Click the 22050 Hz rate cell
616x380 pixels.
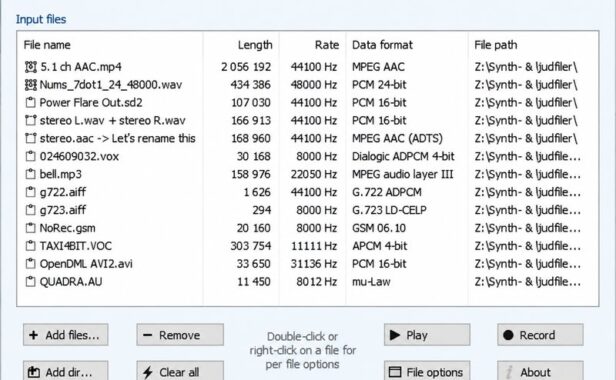point(314,174)
